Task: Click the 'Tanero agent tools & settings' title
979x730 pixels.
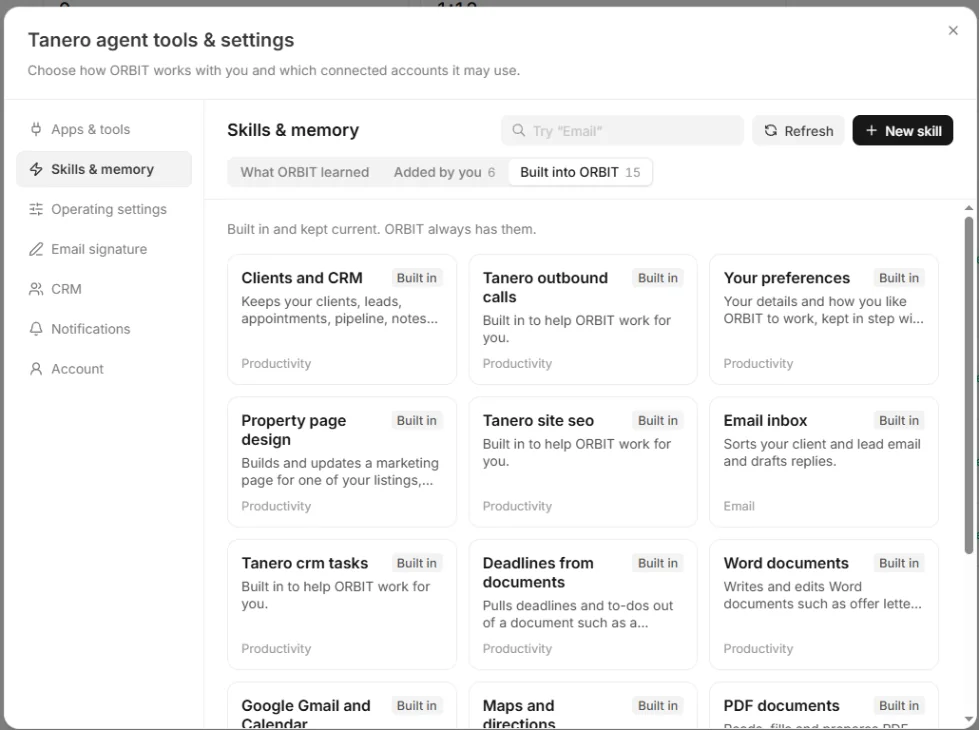Action: pyautogui.click(x=160, y=40)
